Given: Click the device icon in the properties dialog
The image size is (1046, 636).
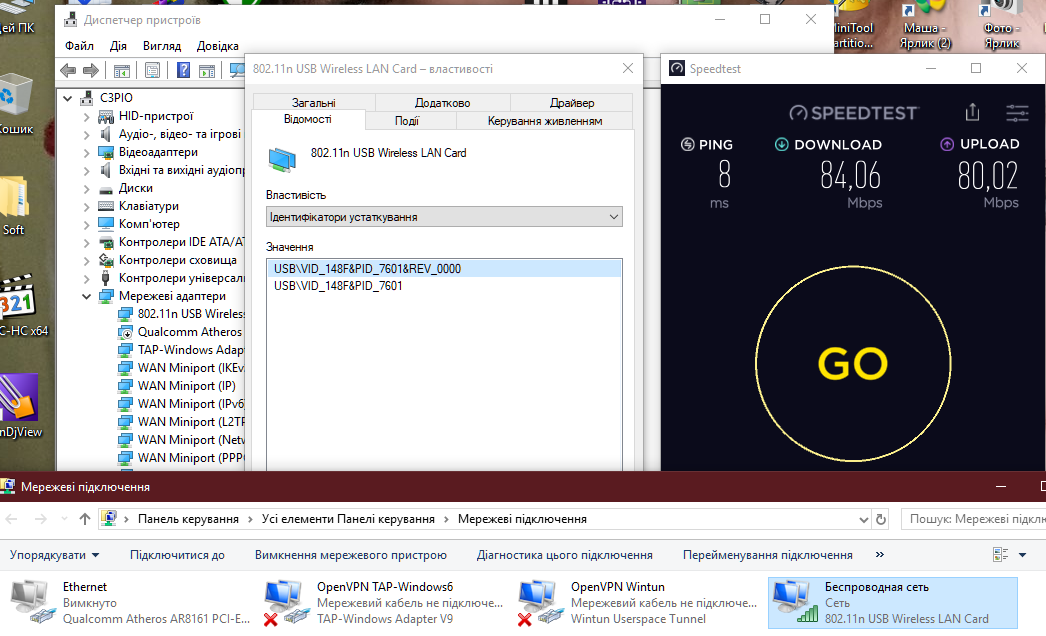Looking at the screenshot, I should click(x=282, y=160).
